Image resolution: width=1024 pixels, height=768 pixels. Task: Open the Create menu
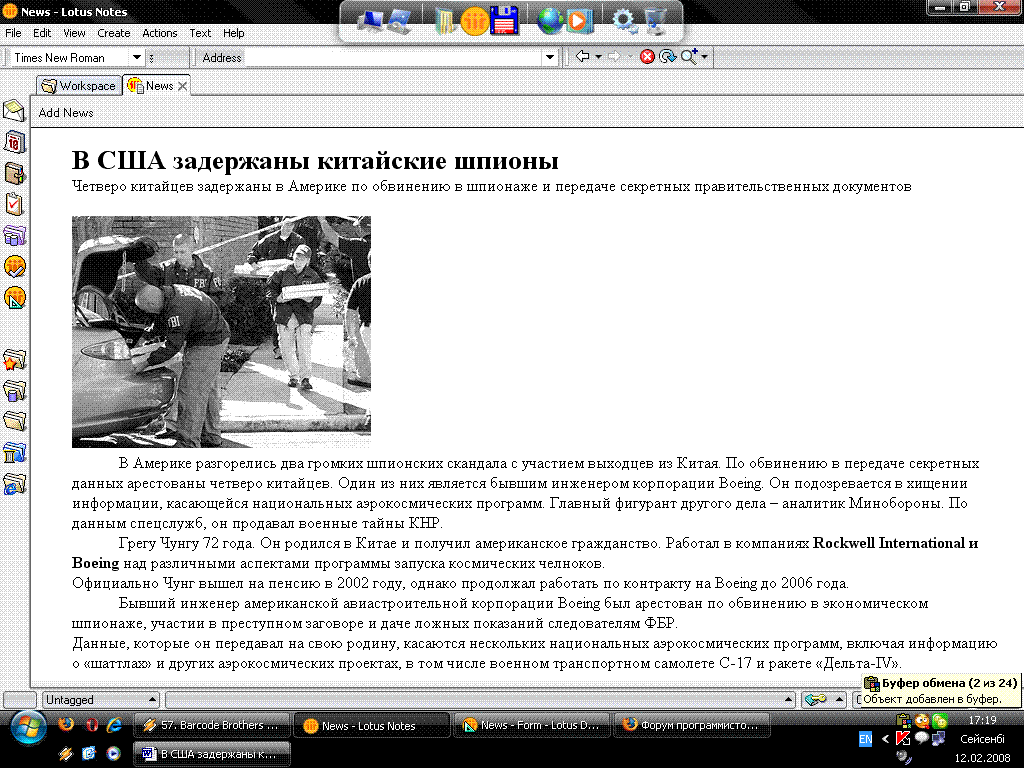click(x=113, y=33)
